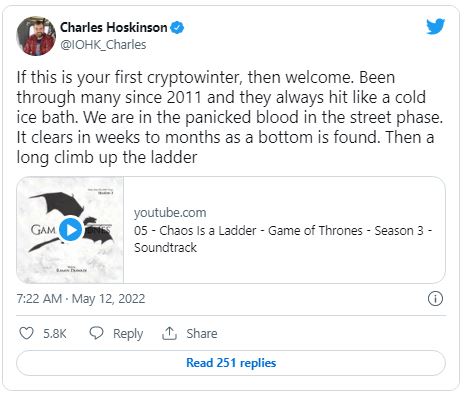Image resolution: width=464 pixels, height=399 pixels.
Task: Open the 7:22 AM May 12, 2022 timestamp
Action: (81, 299)
